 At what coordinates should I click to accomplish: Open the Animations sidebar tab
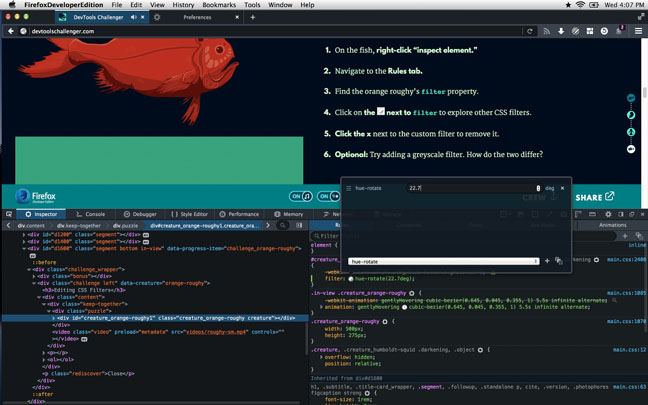[613, 225]
